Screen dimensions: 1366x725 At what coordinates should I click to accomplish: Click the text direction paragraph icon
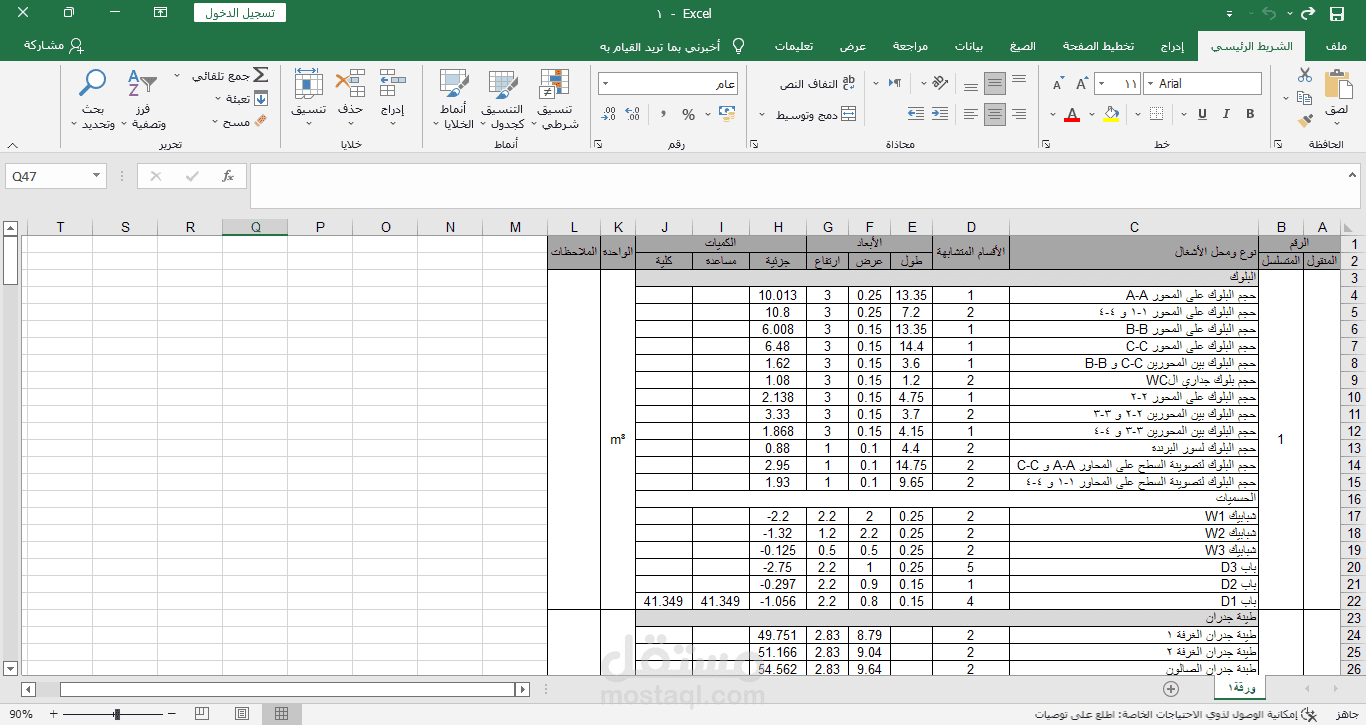click(896, 84)
